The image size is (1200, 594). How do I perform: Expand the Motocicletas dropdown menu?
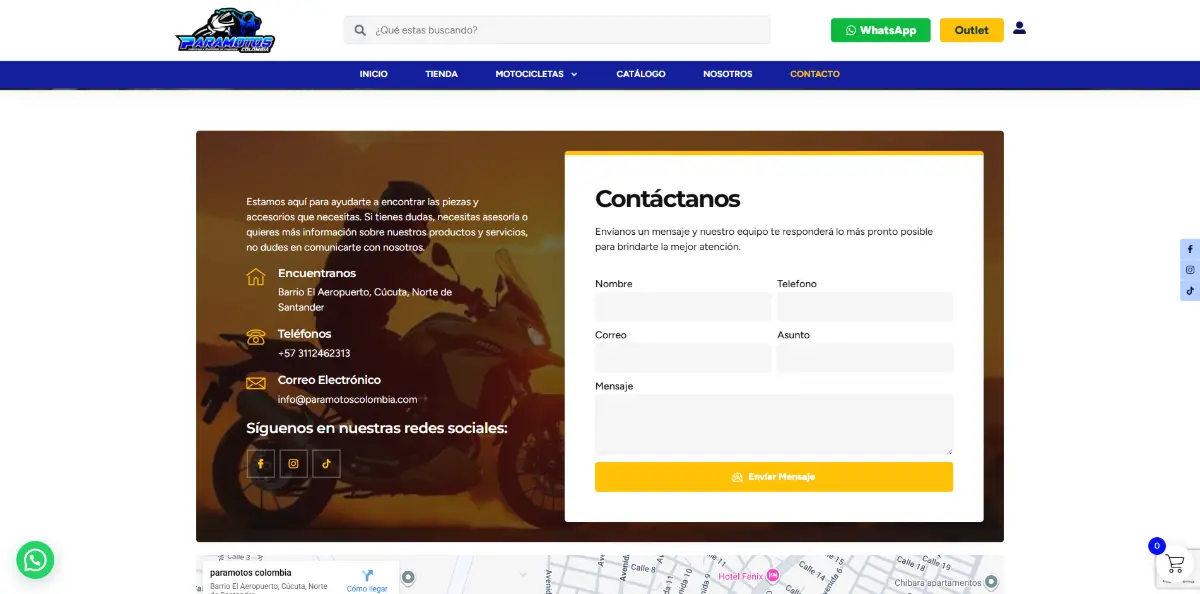[536, 74]
